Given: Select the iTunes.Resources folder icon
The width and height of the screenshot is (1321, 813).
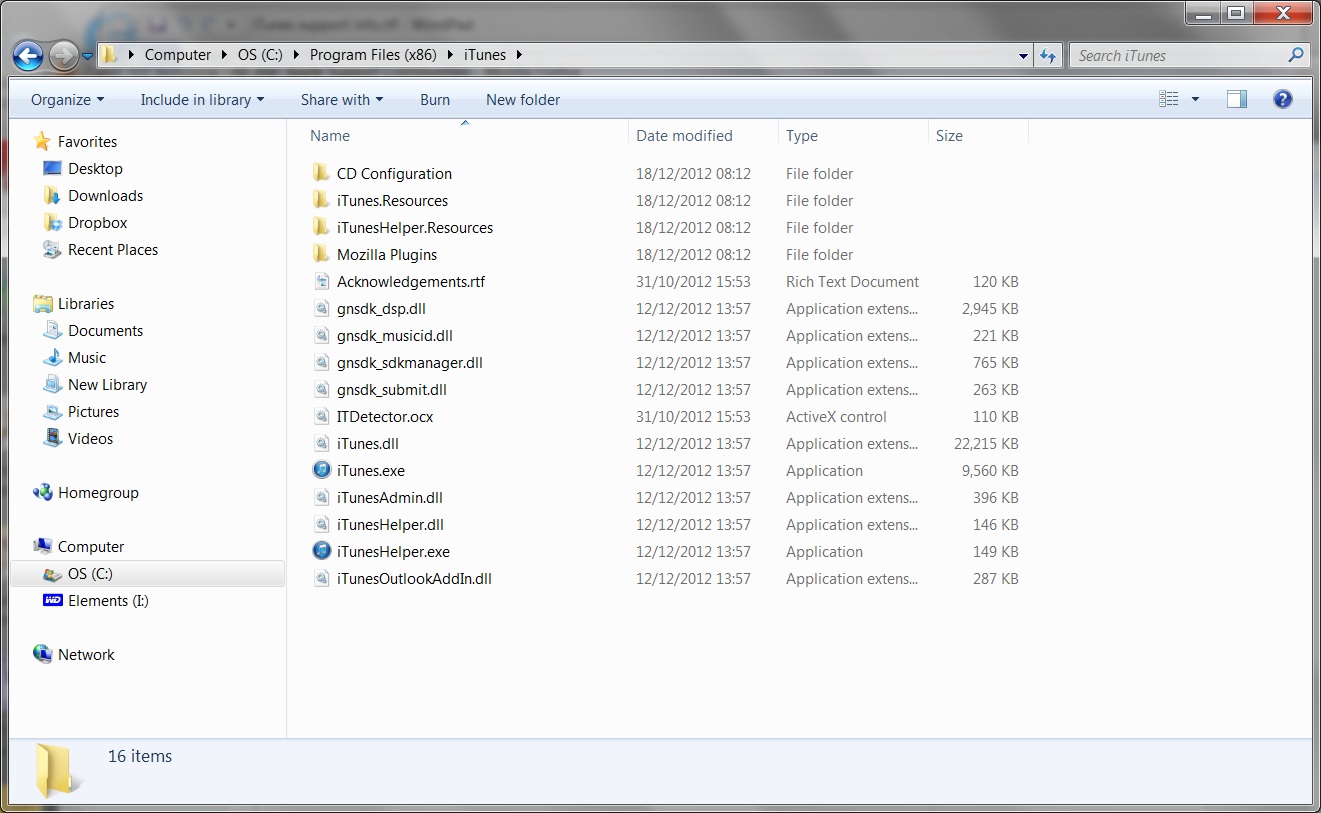Looking at the screenshot, I should pyautogui.click(x=321, y=200).
